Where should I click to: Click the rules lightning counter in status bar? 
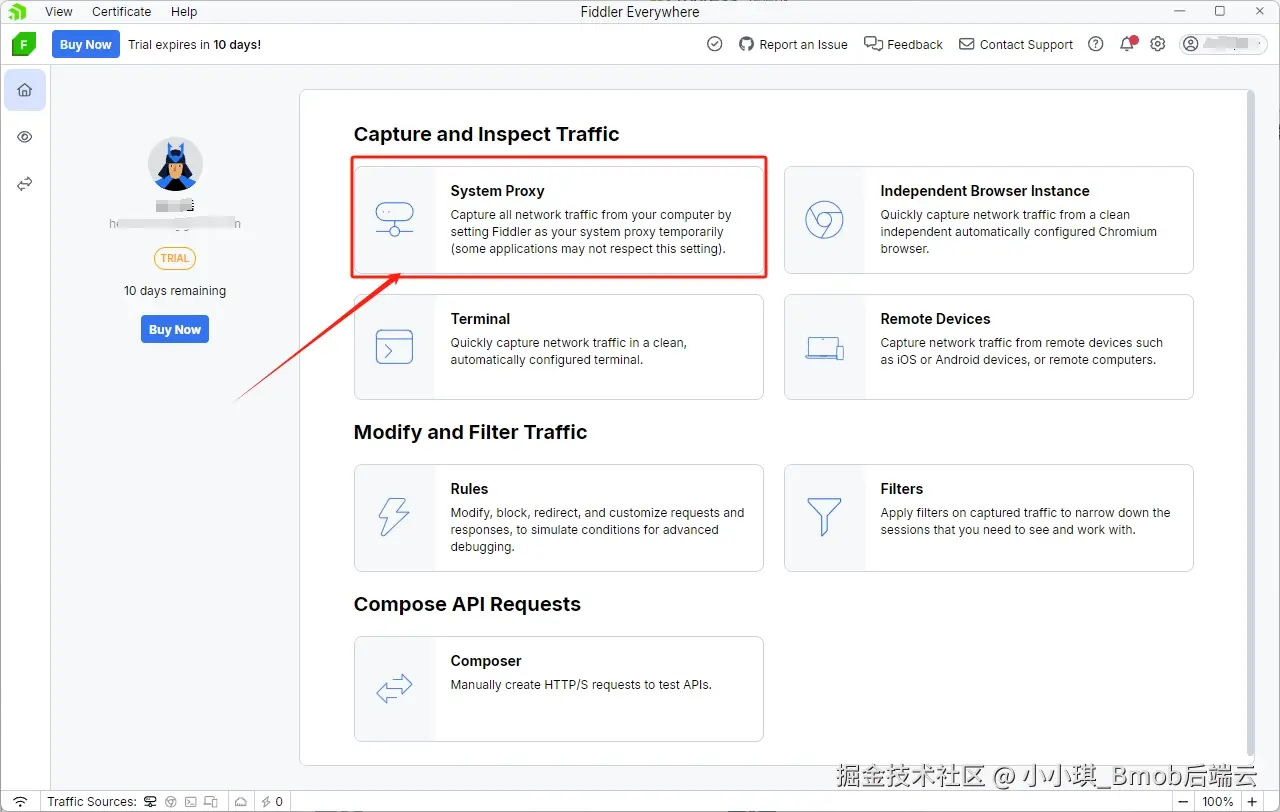pyautogui.click(x=272, y=801)
